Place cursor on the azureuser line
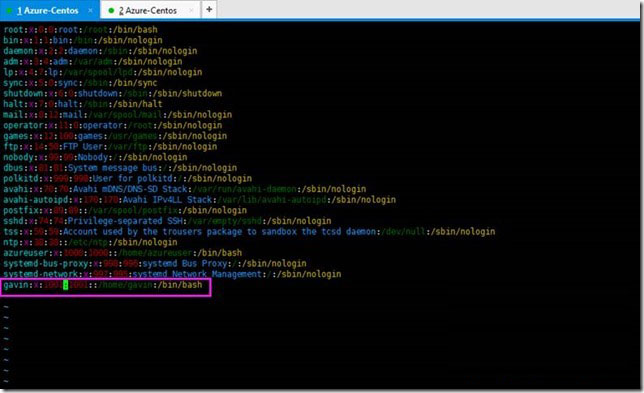 tap(123, 253)
